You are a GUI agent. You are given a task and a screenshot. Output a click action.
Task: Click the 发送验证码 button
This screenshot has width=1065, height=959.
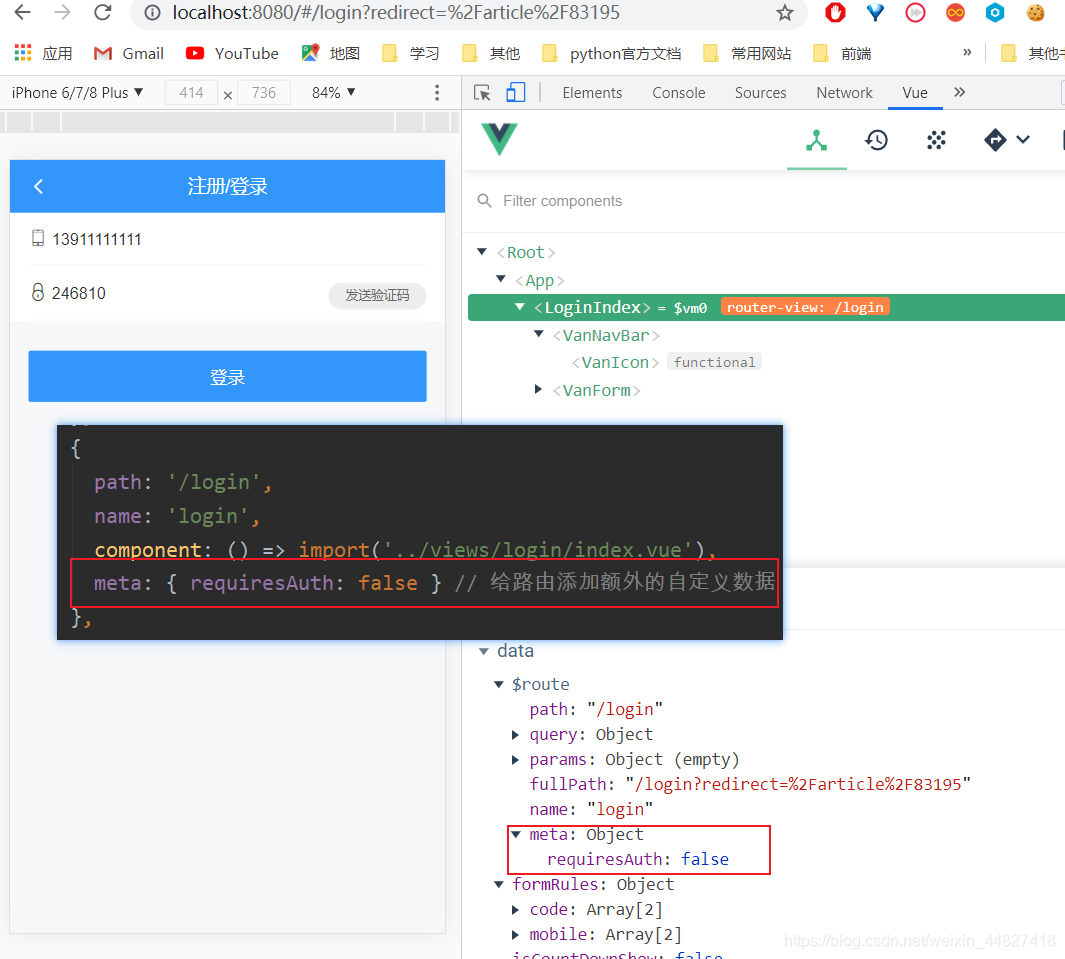378,295
